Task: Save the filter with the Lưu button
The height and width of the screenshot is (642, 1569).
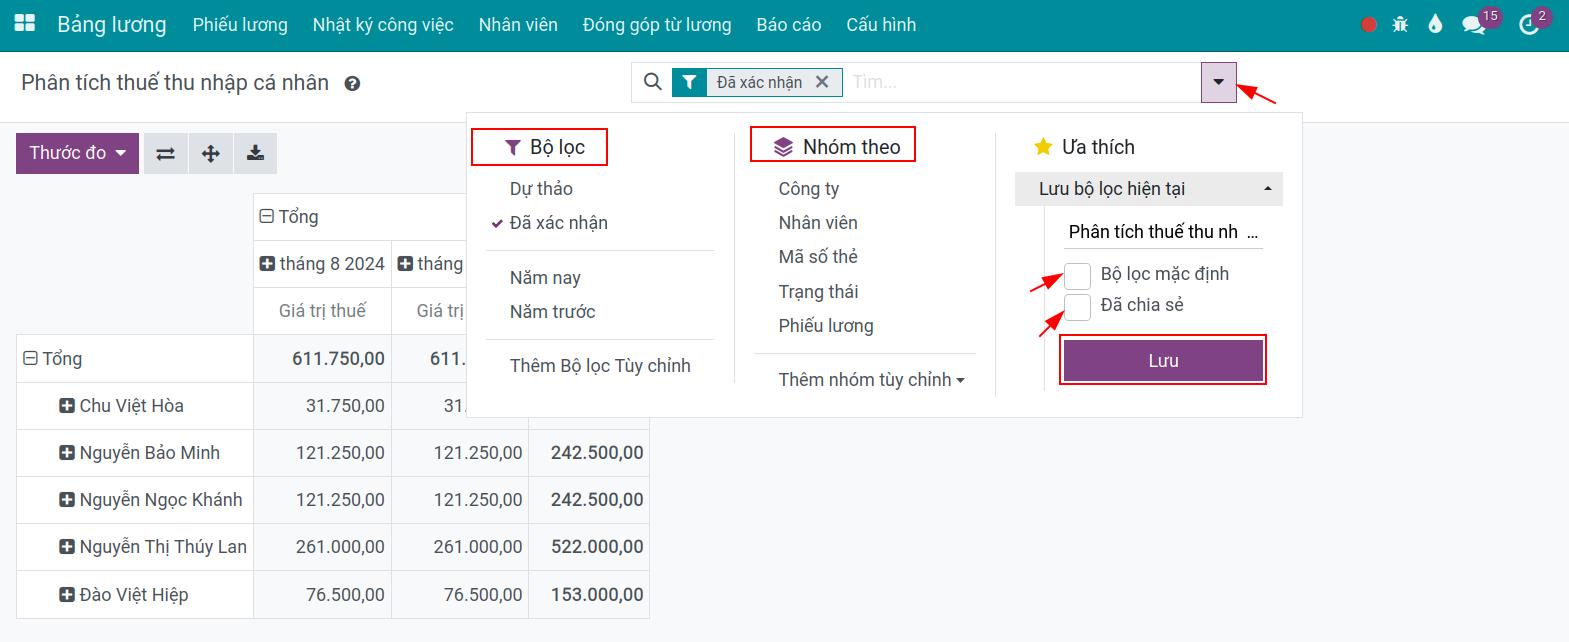Action: click(x=1163, y=361)
